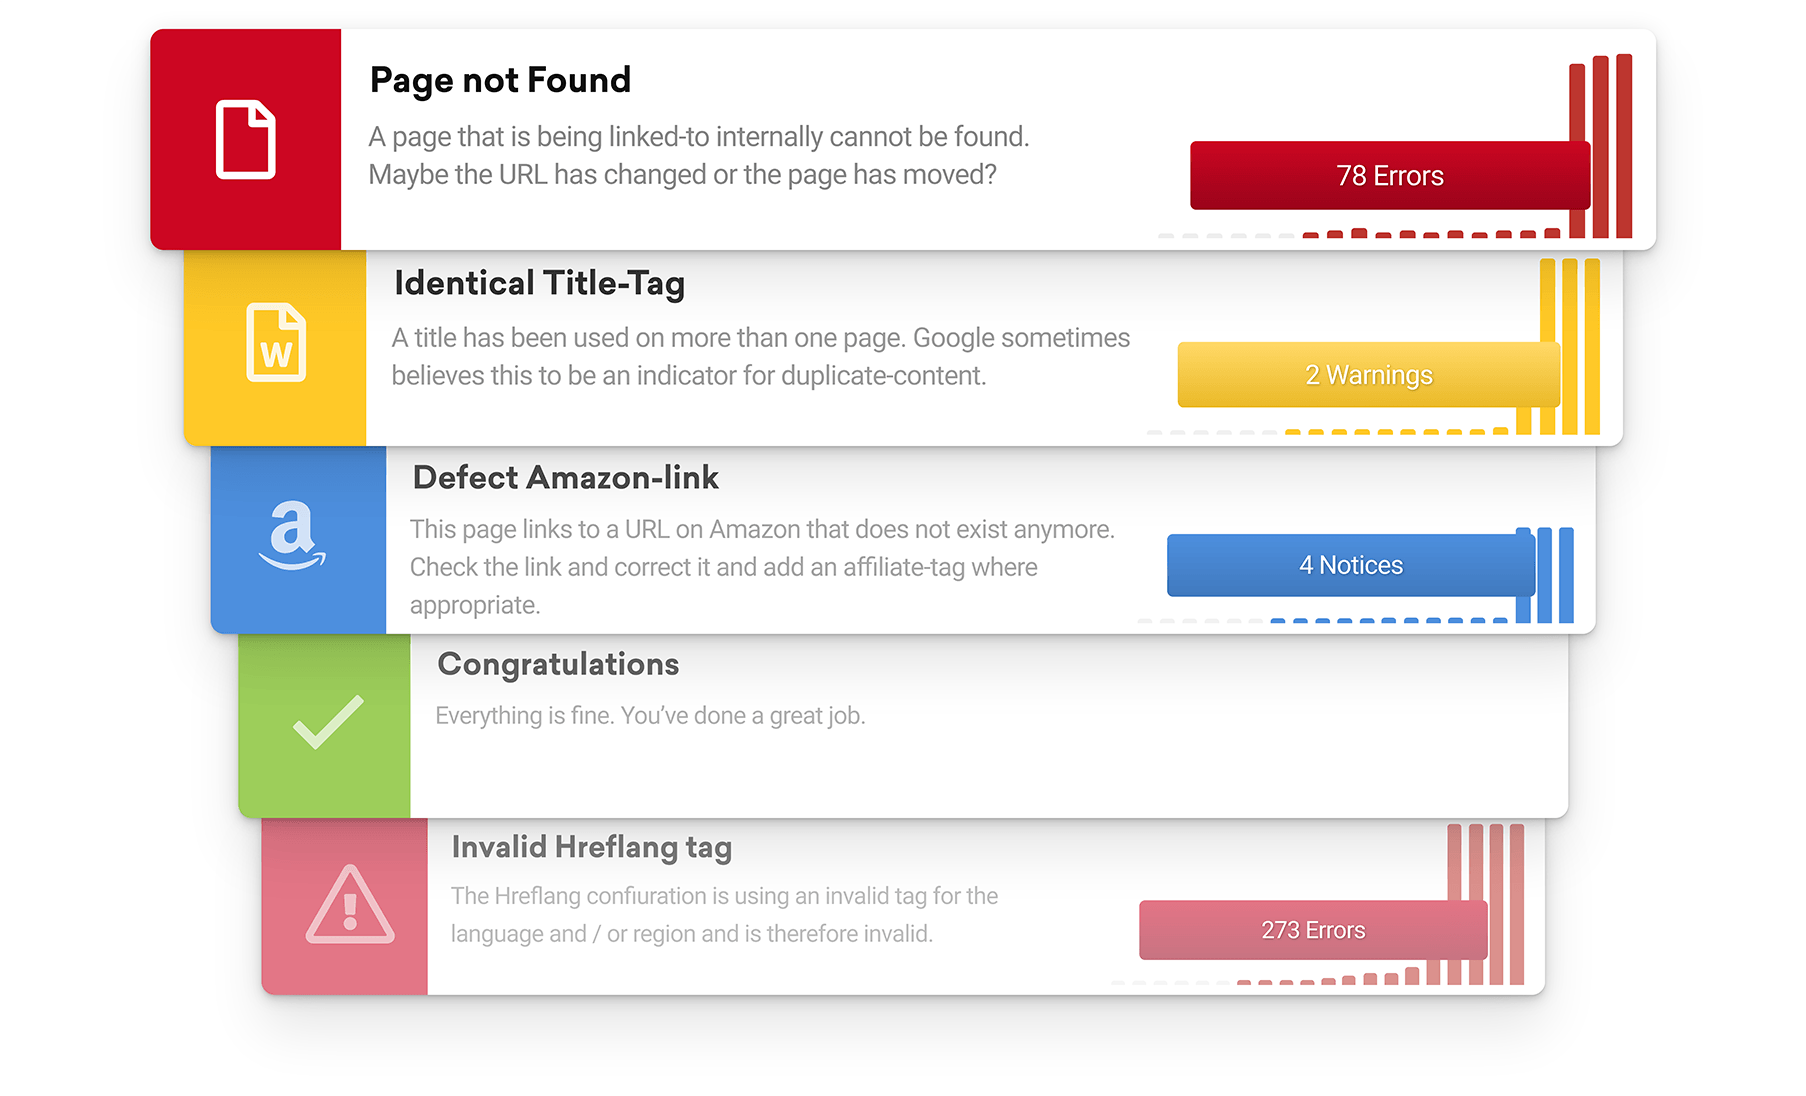Open the 4 Notices button

(x=1351, y=565)
